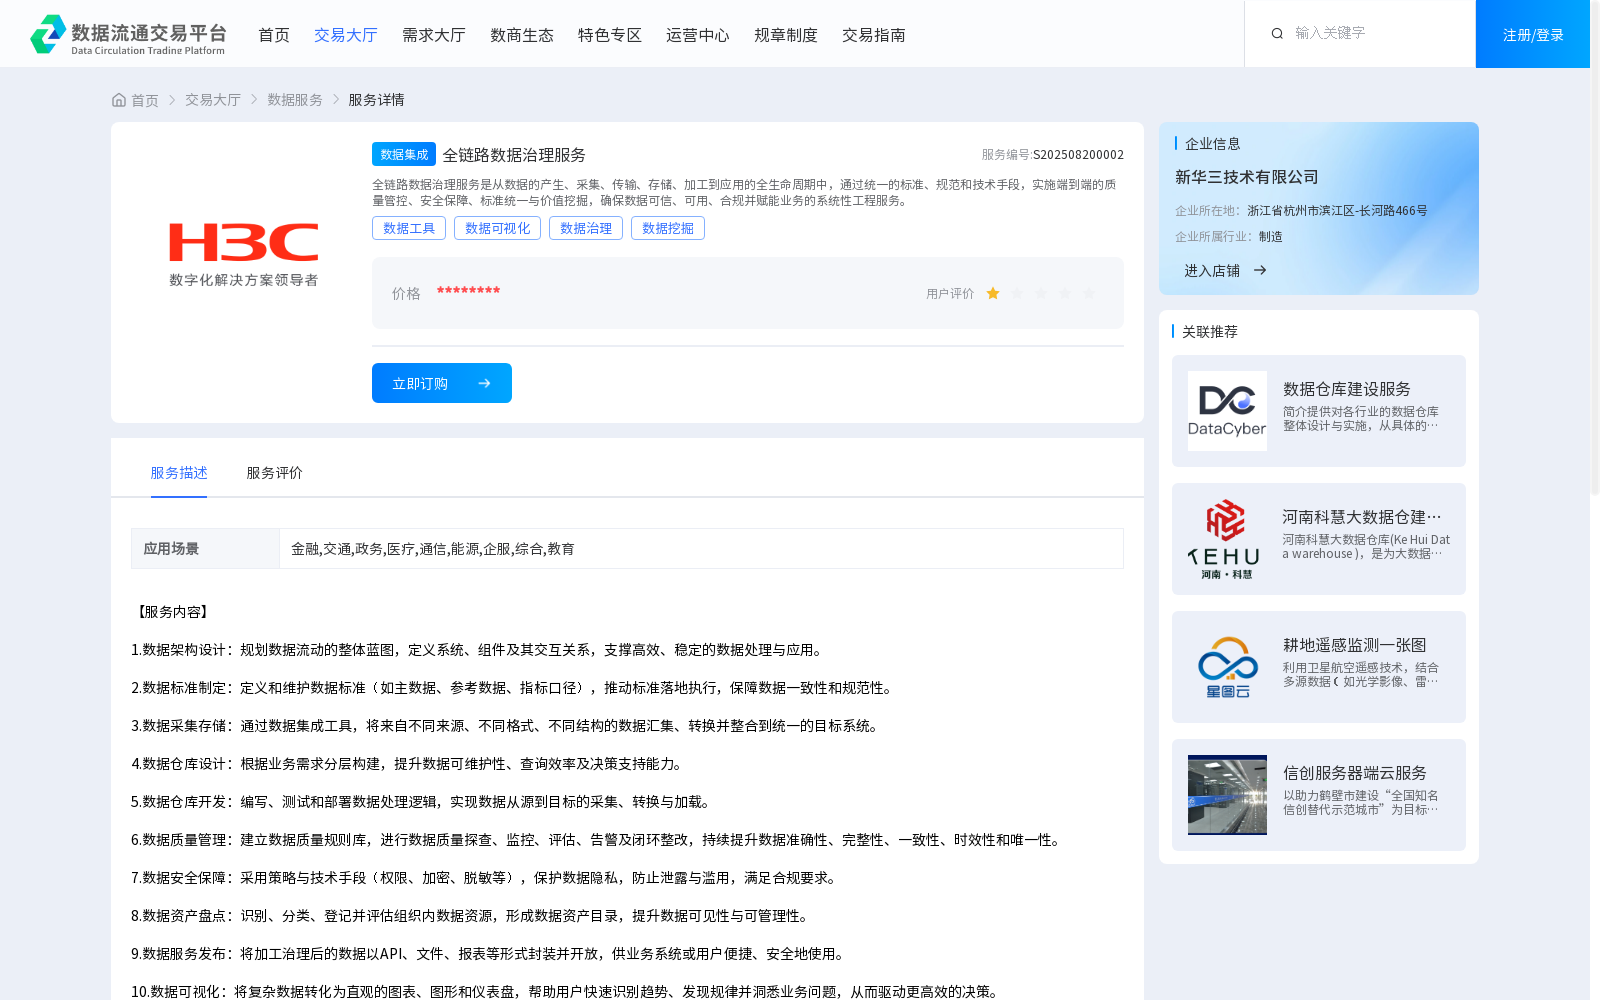This screenshot has width=1600, height=1000.
Task: Click the H3C company logo image
Action: (243, 255)
